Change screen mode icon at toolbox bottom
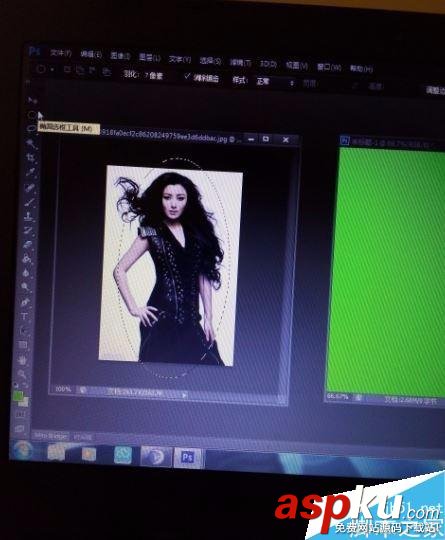 [x=20, y=429]
